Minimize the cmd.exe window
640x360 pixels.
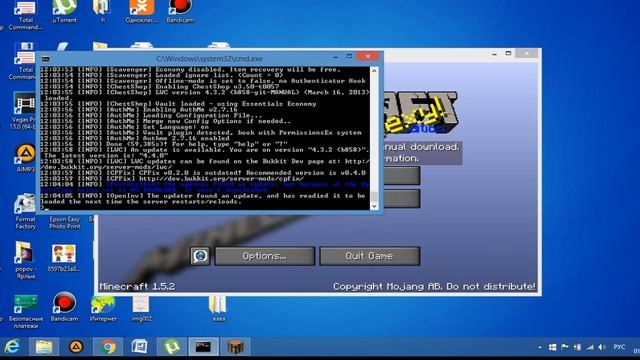pos(335,57)
